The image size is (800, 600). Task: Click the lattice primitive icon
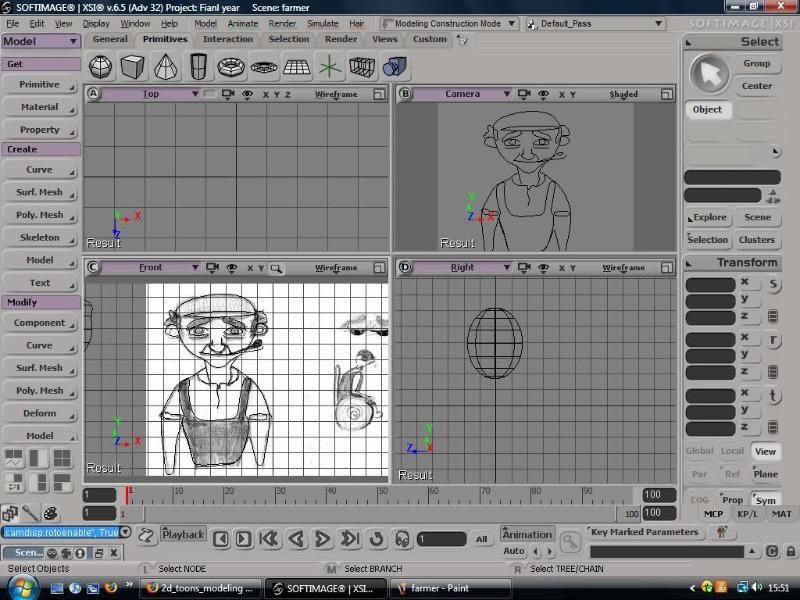tap(361, 67)
